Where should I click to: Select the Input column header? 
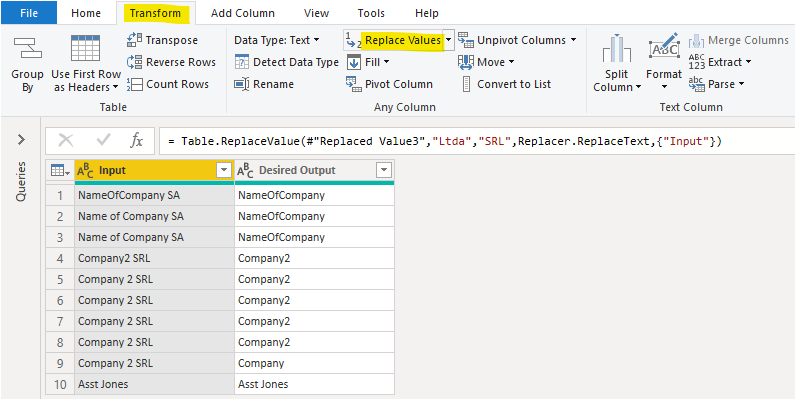tap(154, 171)
